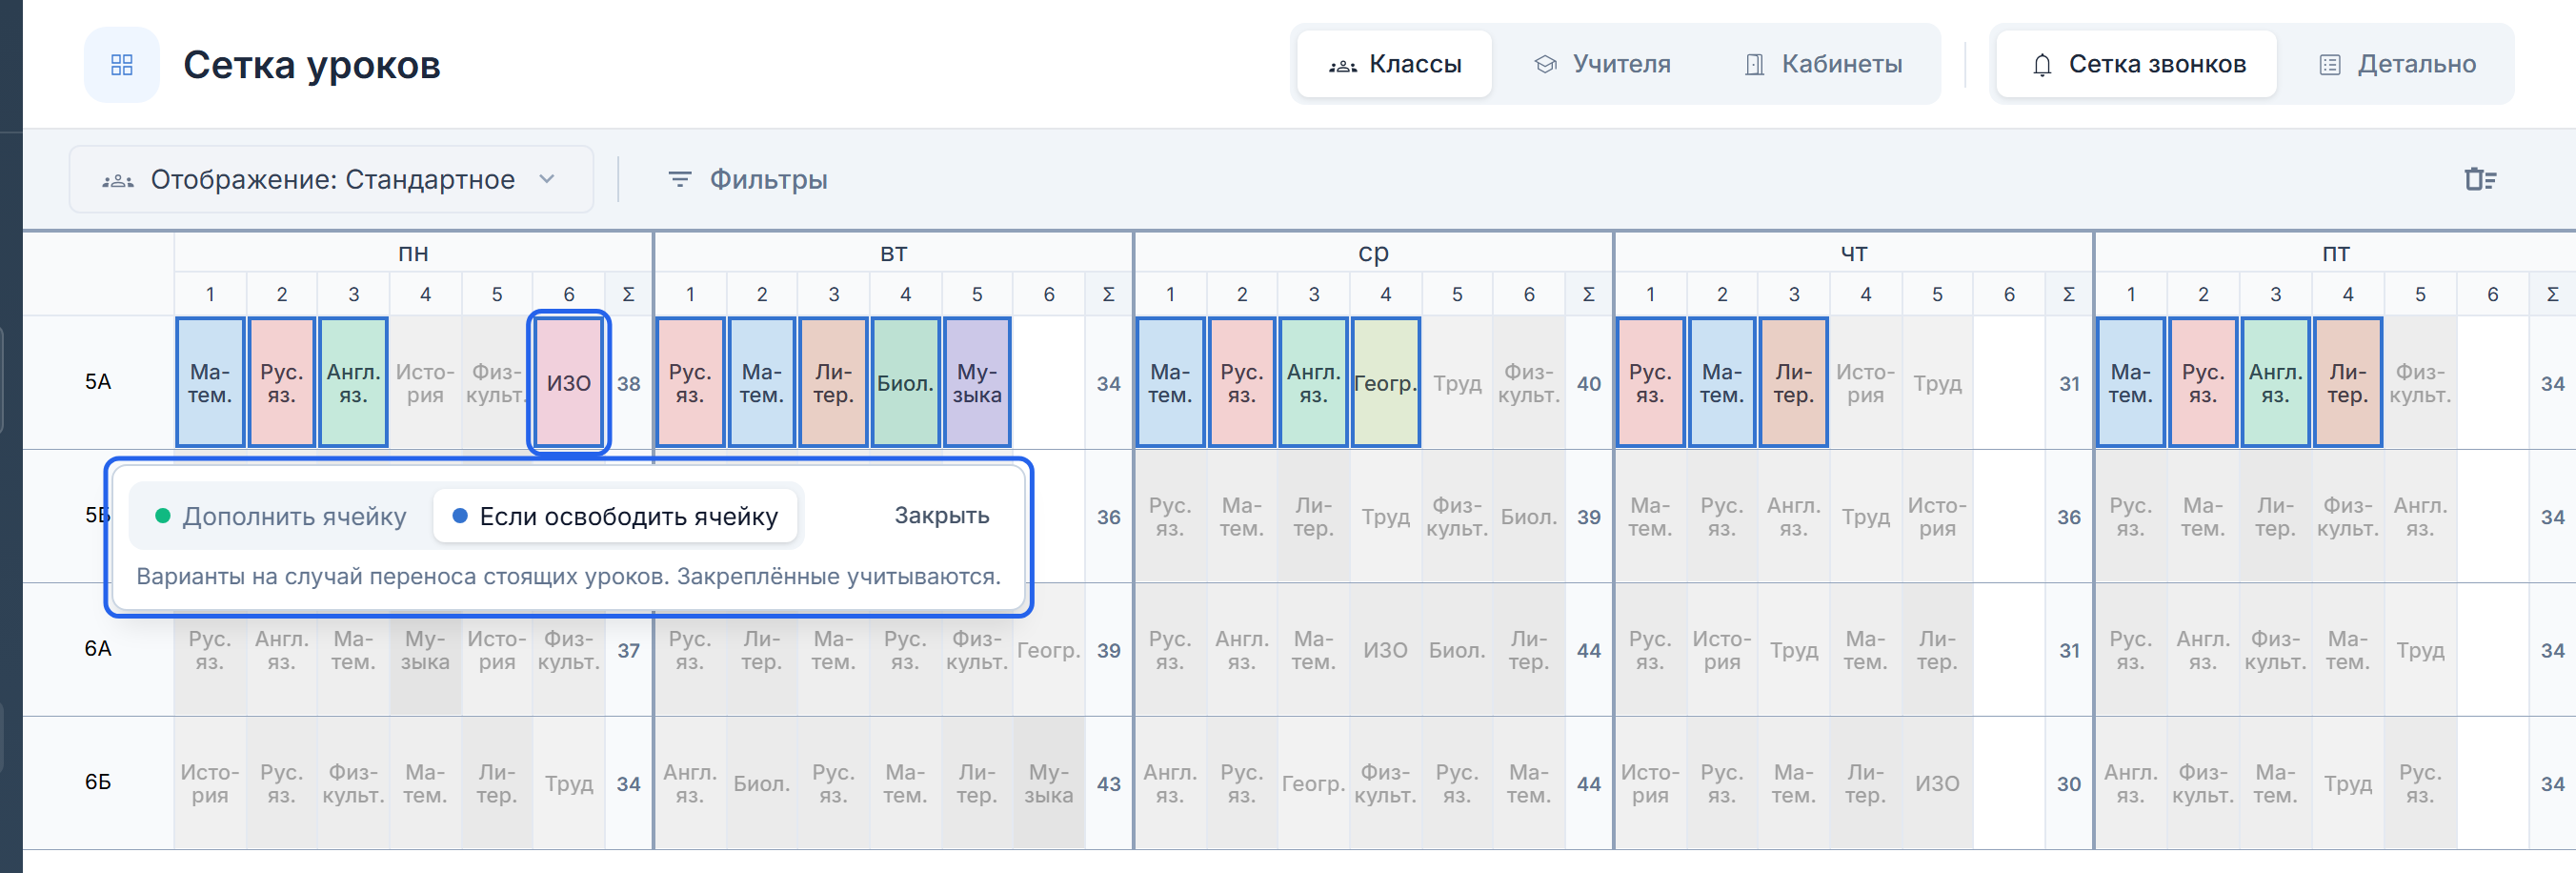The image size is (2576, 873).
Task: Click Геогр. cell for 5А Wednesday
Action: [x=1385, y=382]
